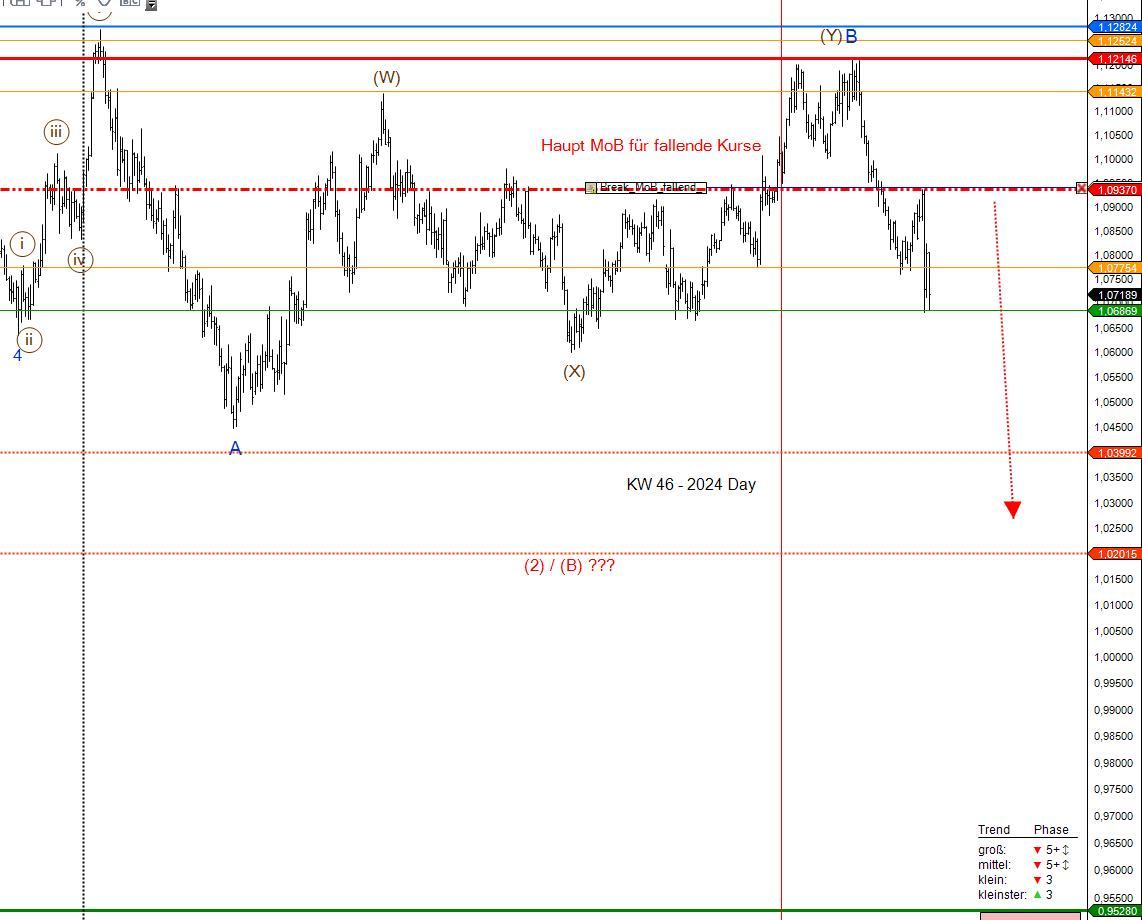
Task: Click the percentage scale icon
Action: 80,5
